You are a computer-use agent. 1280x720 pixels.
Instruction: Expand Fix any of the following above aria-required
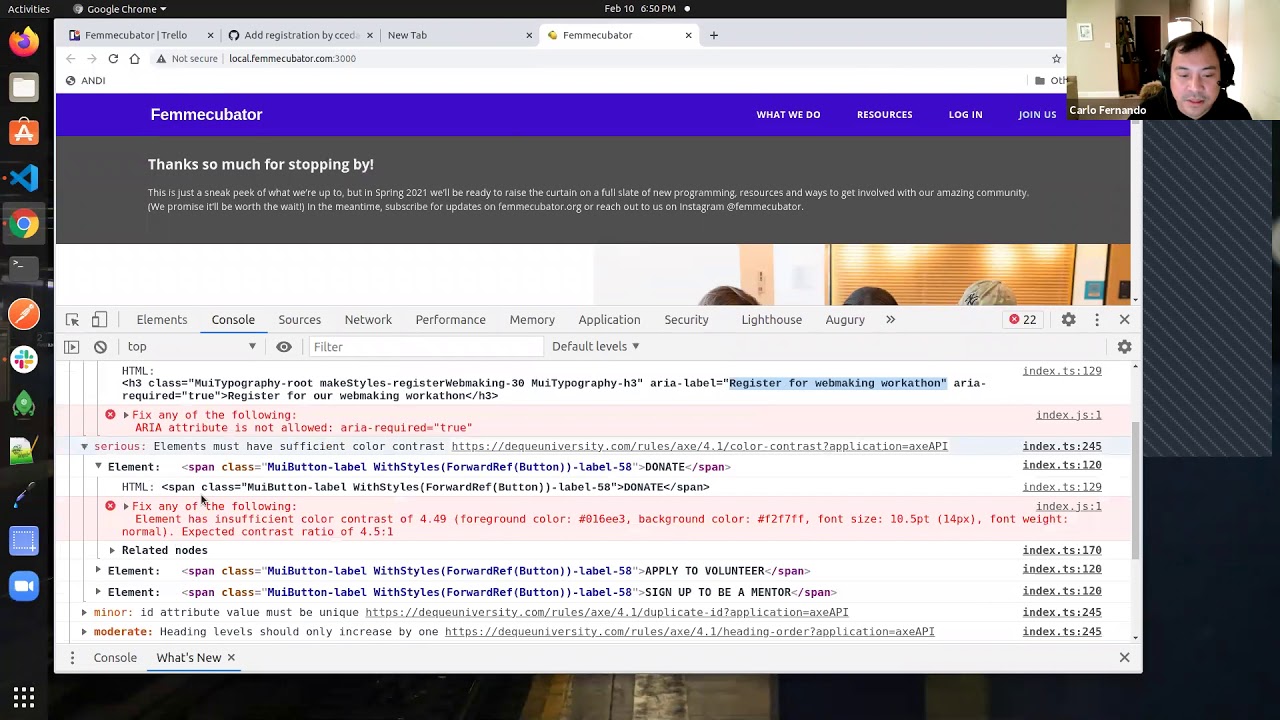click(x=125, y=415)
